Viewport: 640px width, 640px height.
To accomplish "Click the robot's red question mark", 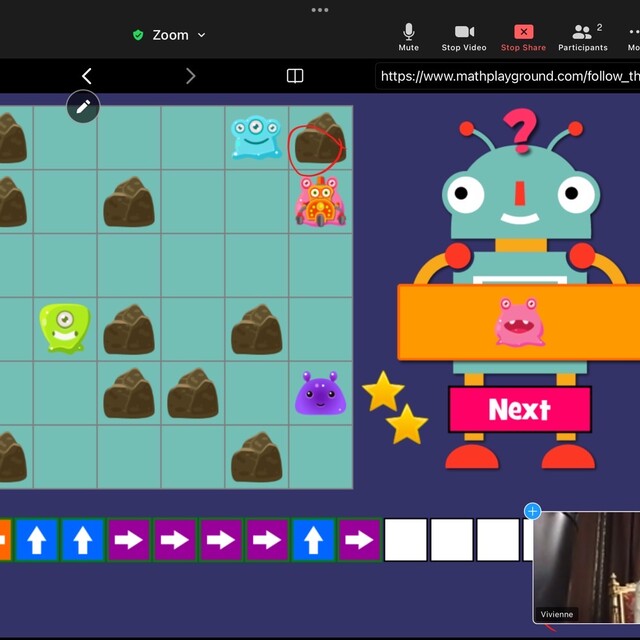I will click(520, 131).
